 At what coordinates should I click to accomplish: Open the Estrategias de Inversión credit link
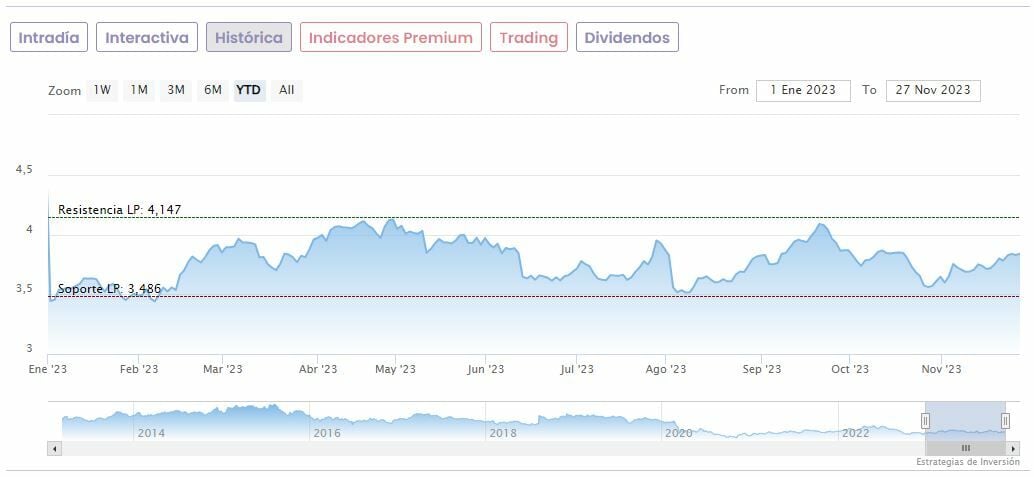point(967,462)
